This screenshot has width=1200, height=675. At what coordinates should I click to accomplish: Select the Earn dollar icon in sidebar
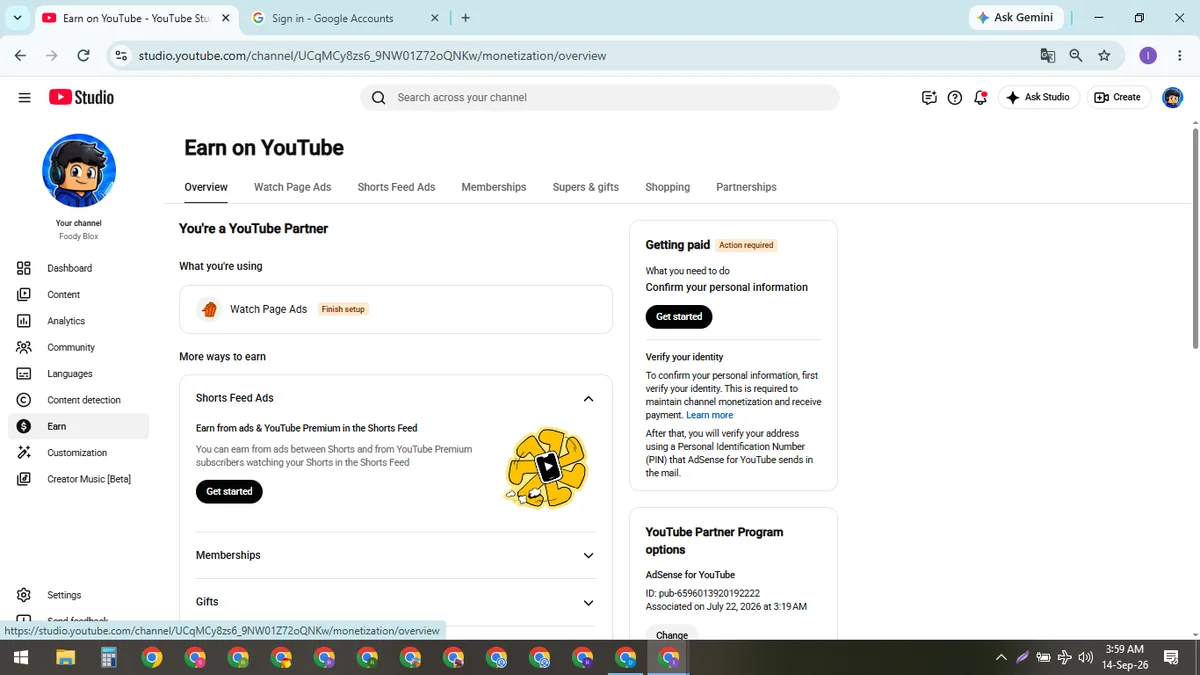point(24,426)
